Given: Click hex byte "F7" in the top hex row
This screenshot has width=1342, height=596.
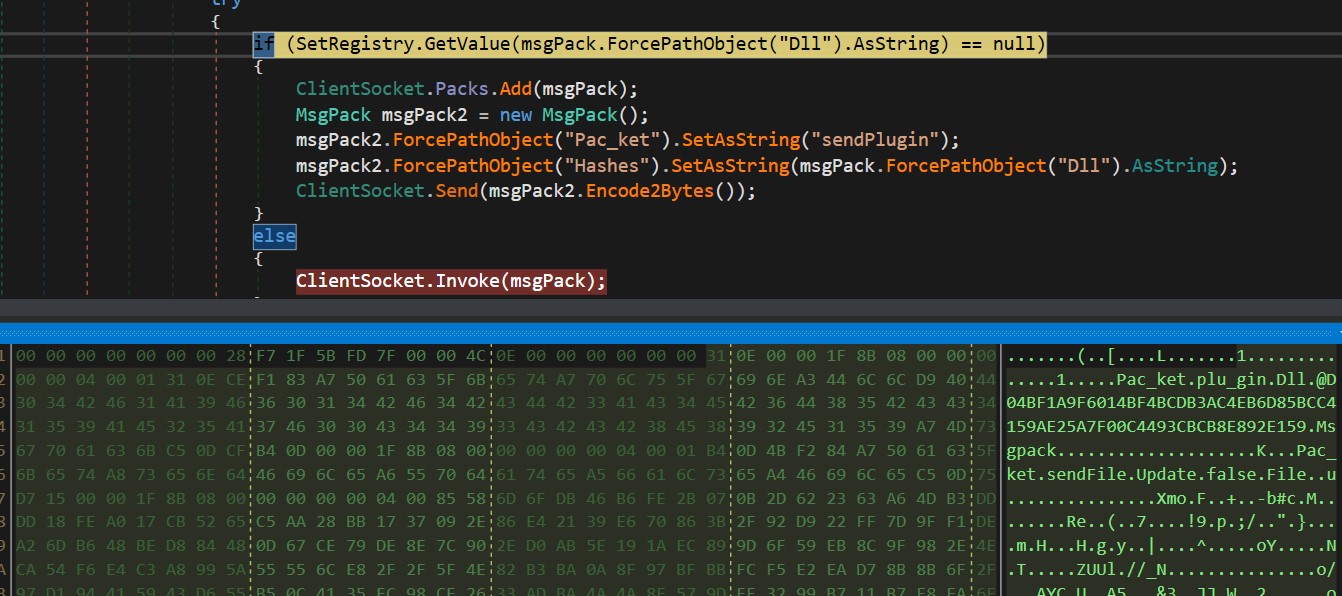Looking at the screenshot, I should (268, 357).
